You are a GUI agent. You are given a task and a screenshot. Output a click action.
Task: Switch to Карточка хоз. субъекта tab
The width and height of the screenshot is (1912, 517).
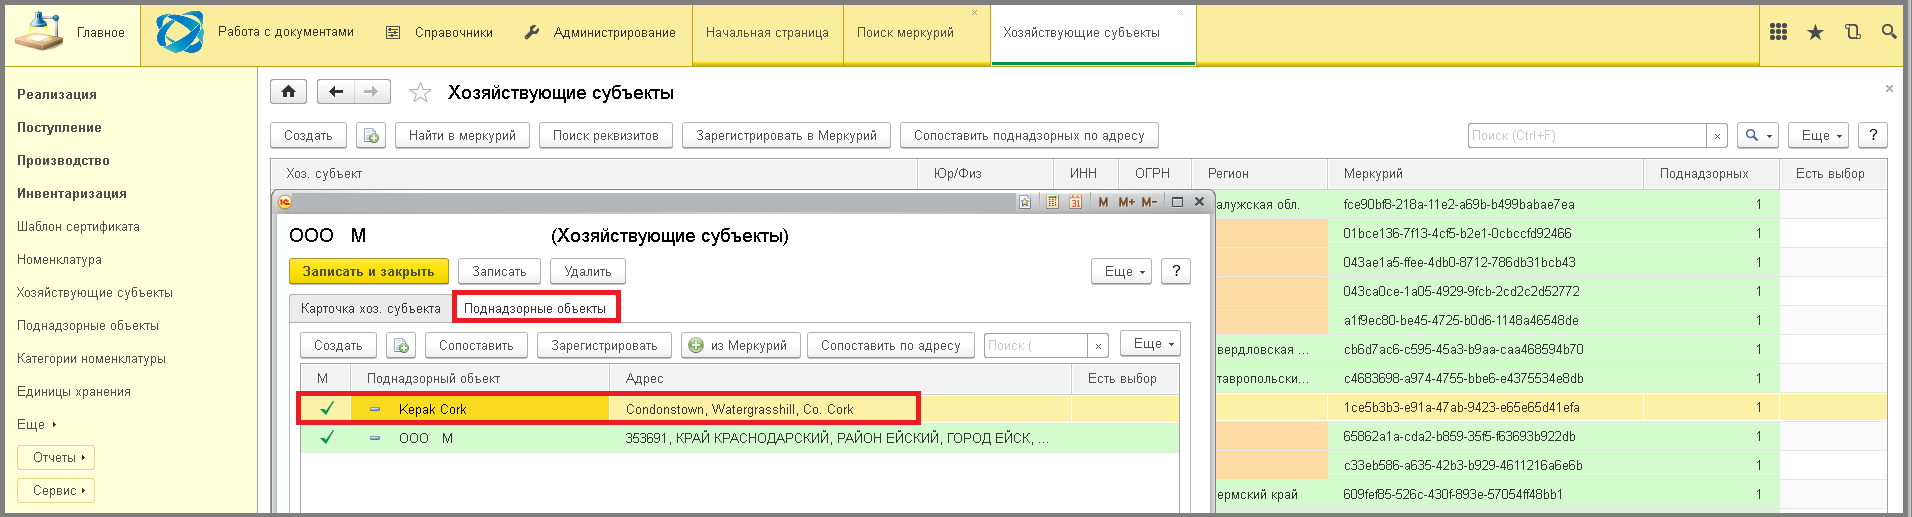point(370,308)
